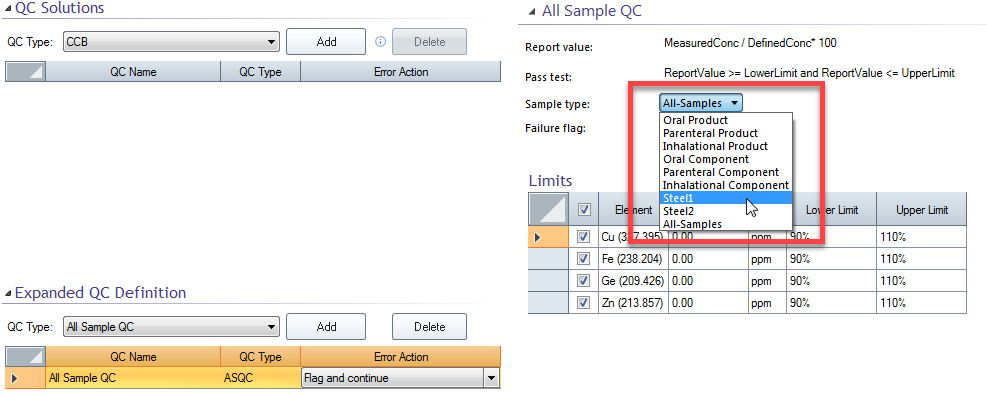This screenshot has width=987, height=396.
Task: Select Steel1 from the sample type list
Action: (x=726, y=198)
